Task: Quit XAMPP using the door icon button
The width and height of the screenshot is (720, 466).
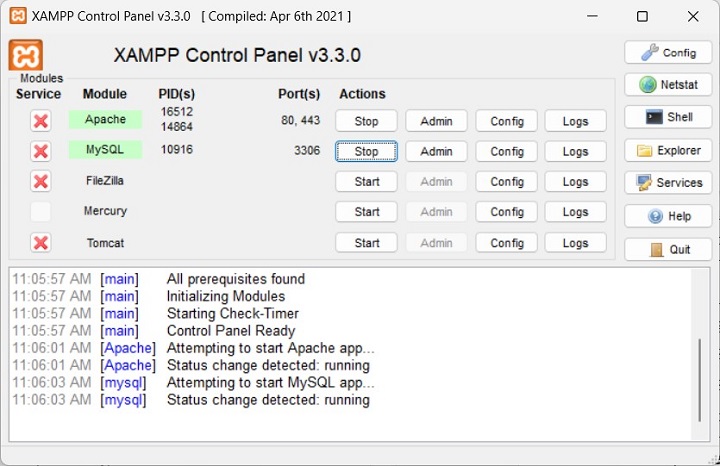Action: (x=668, y=249)
